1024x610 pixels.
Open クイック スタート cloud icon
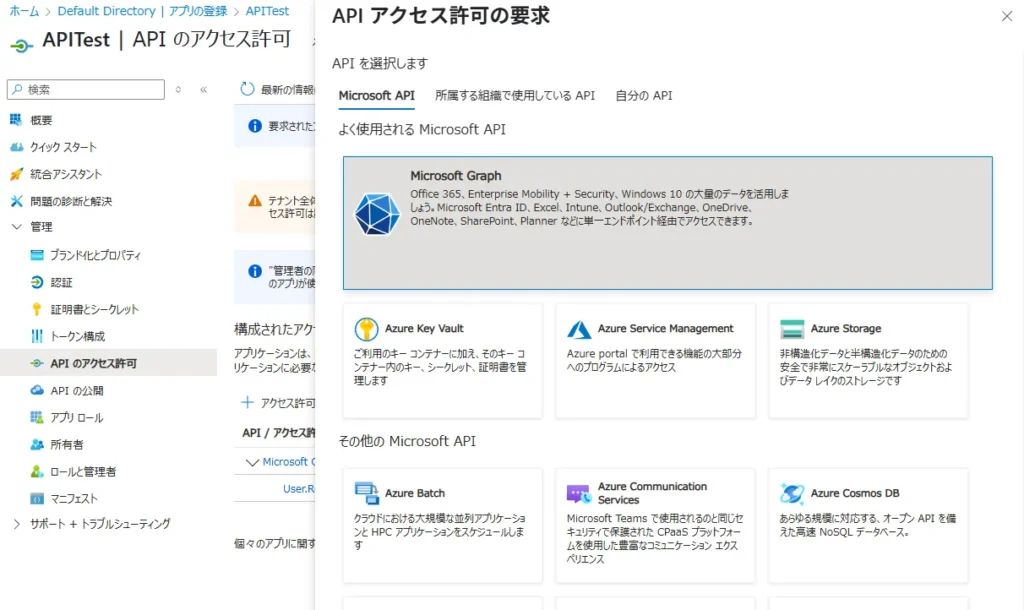point(16,147)
